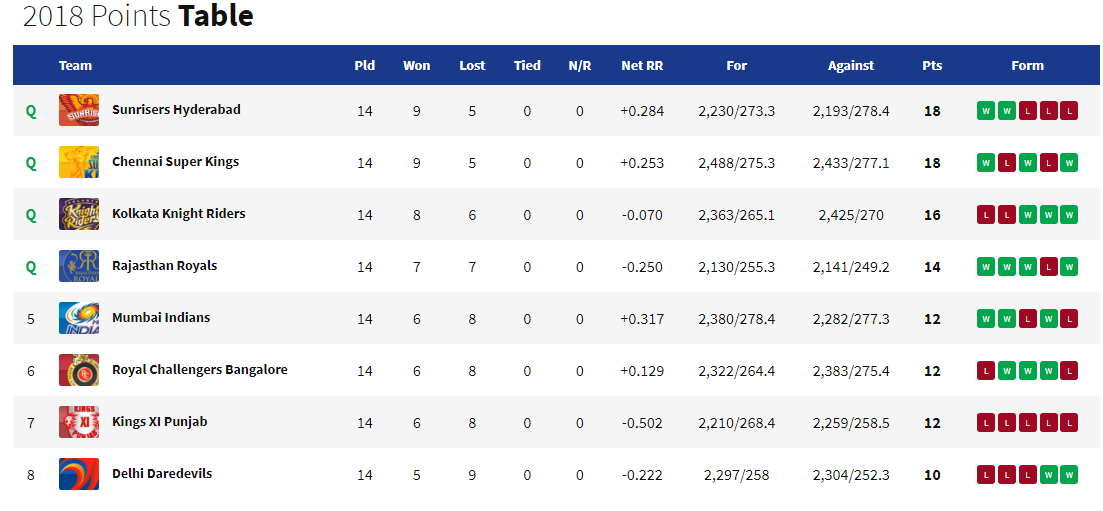The width and height of the screenshot is (1103, 511).
Task: Click the Sunrisers Hyderabad team logo
Action: coord(79,111)
